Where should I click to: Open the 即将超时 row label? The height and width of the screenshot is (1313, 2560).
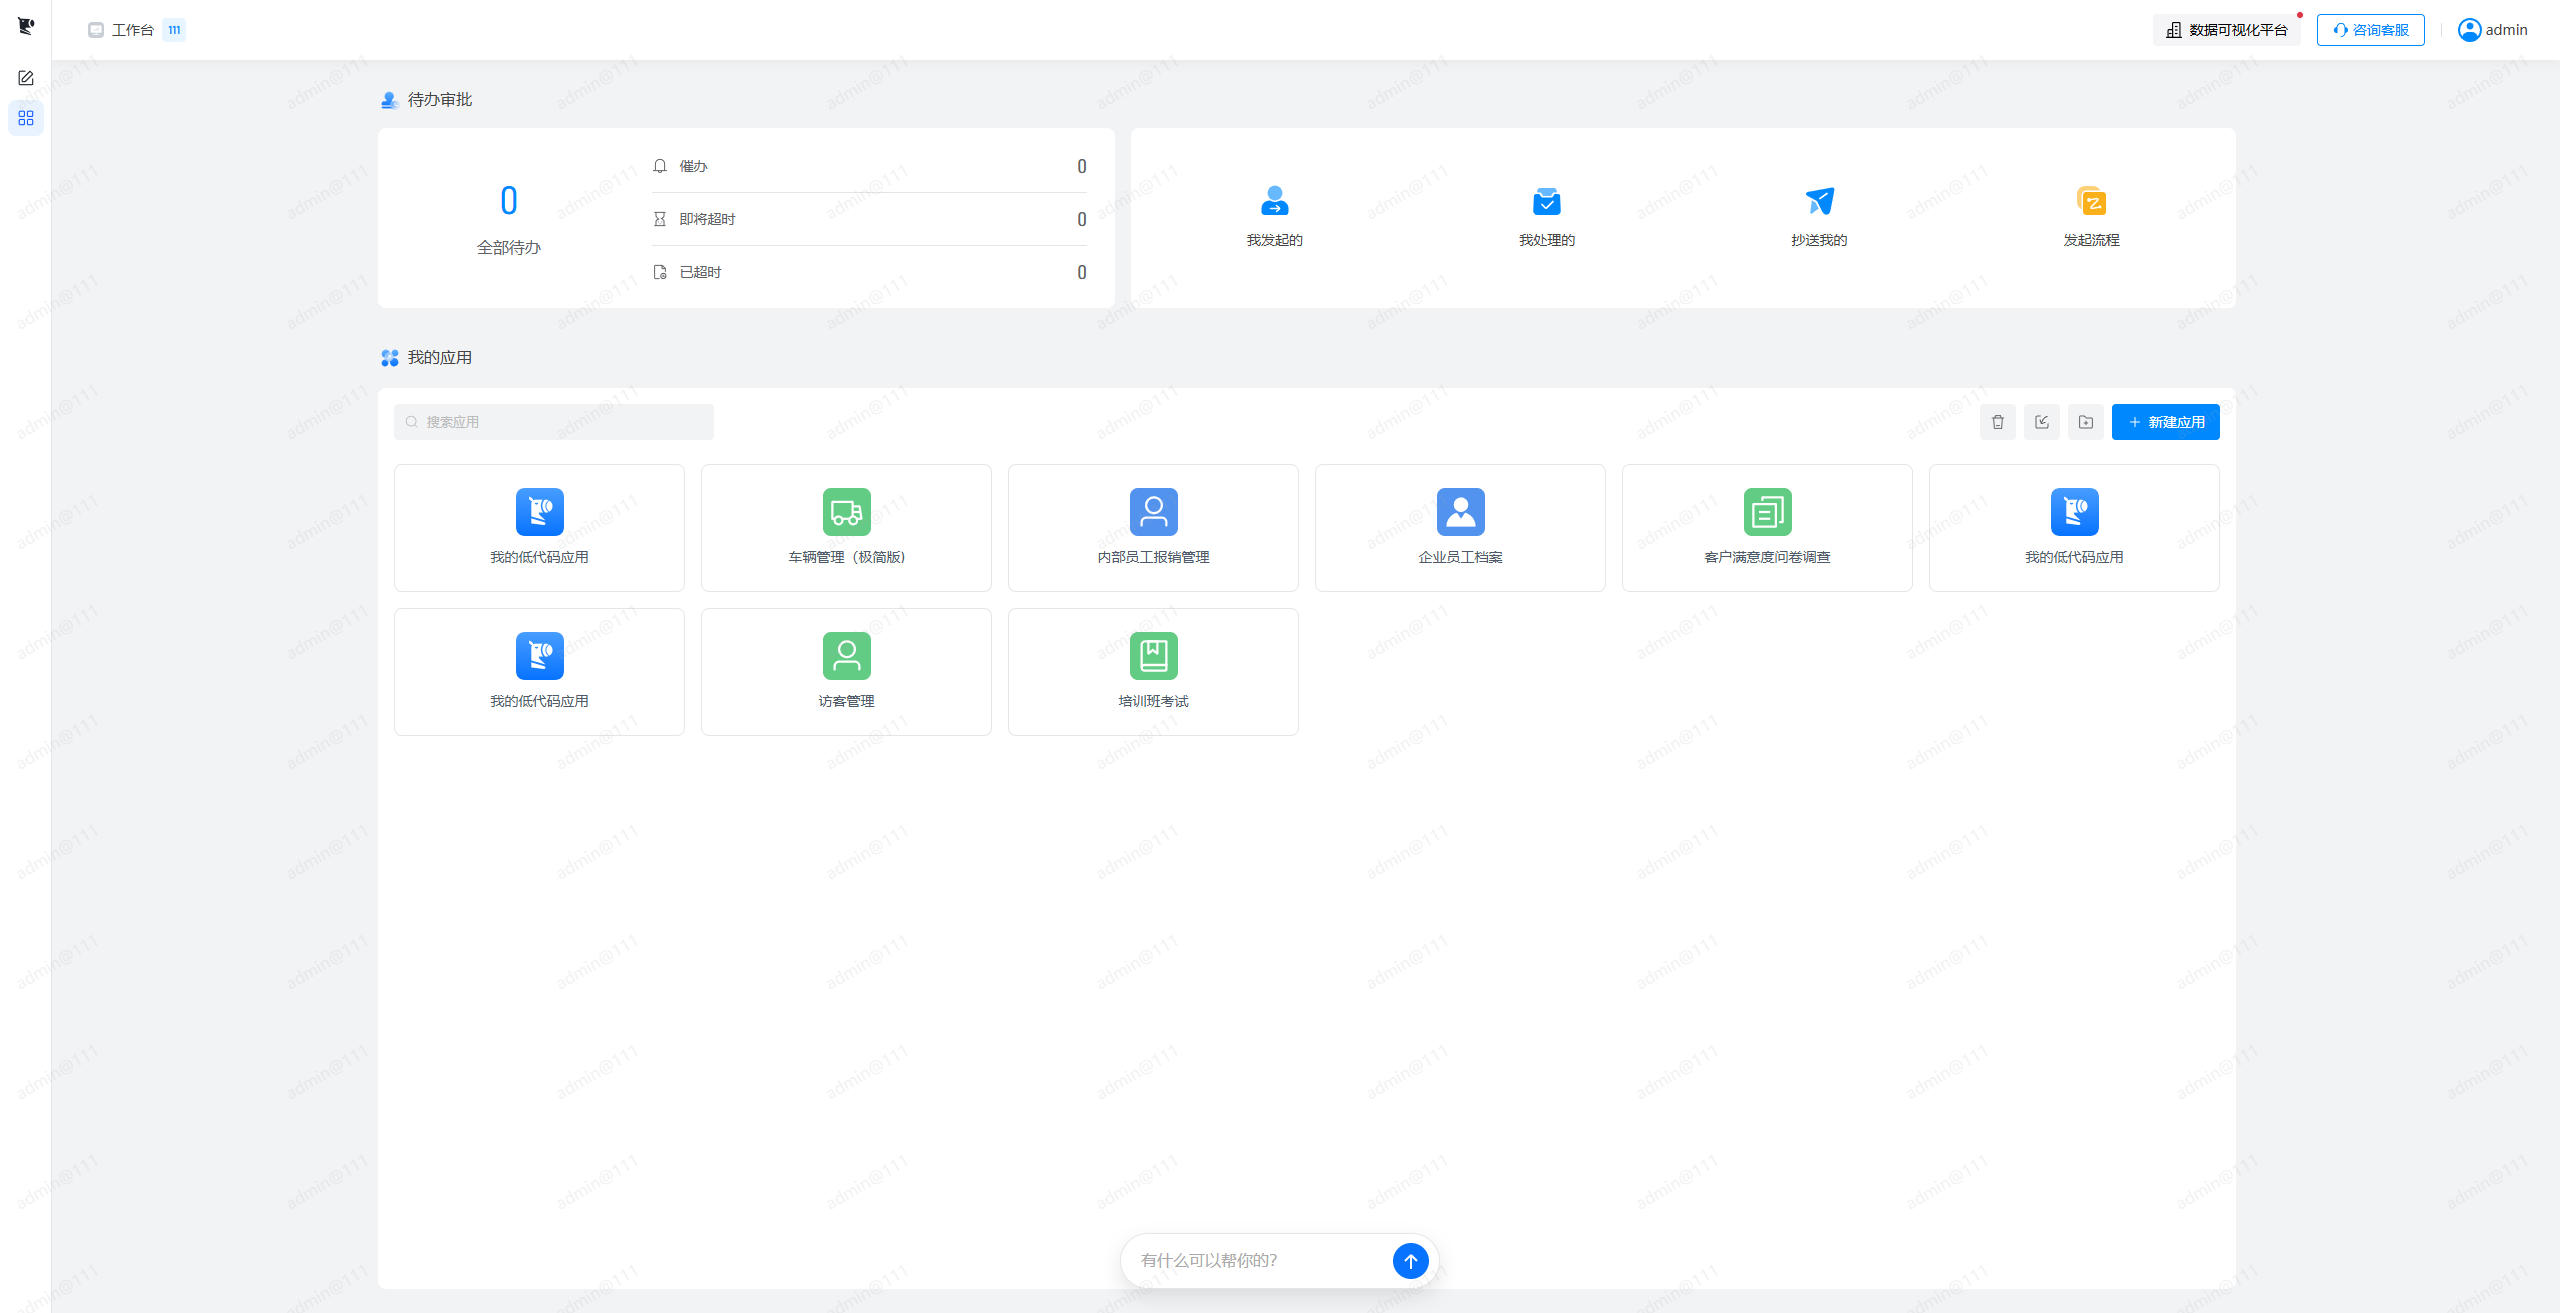[x=708, y=219]
